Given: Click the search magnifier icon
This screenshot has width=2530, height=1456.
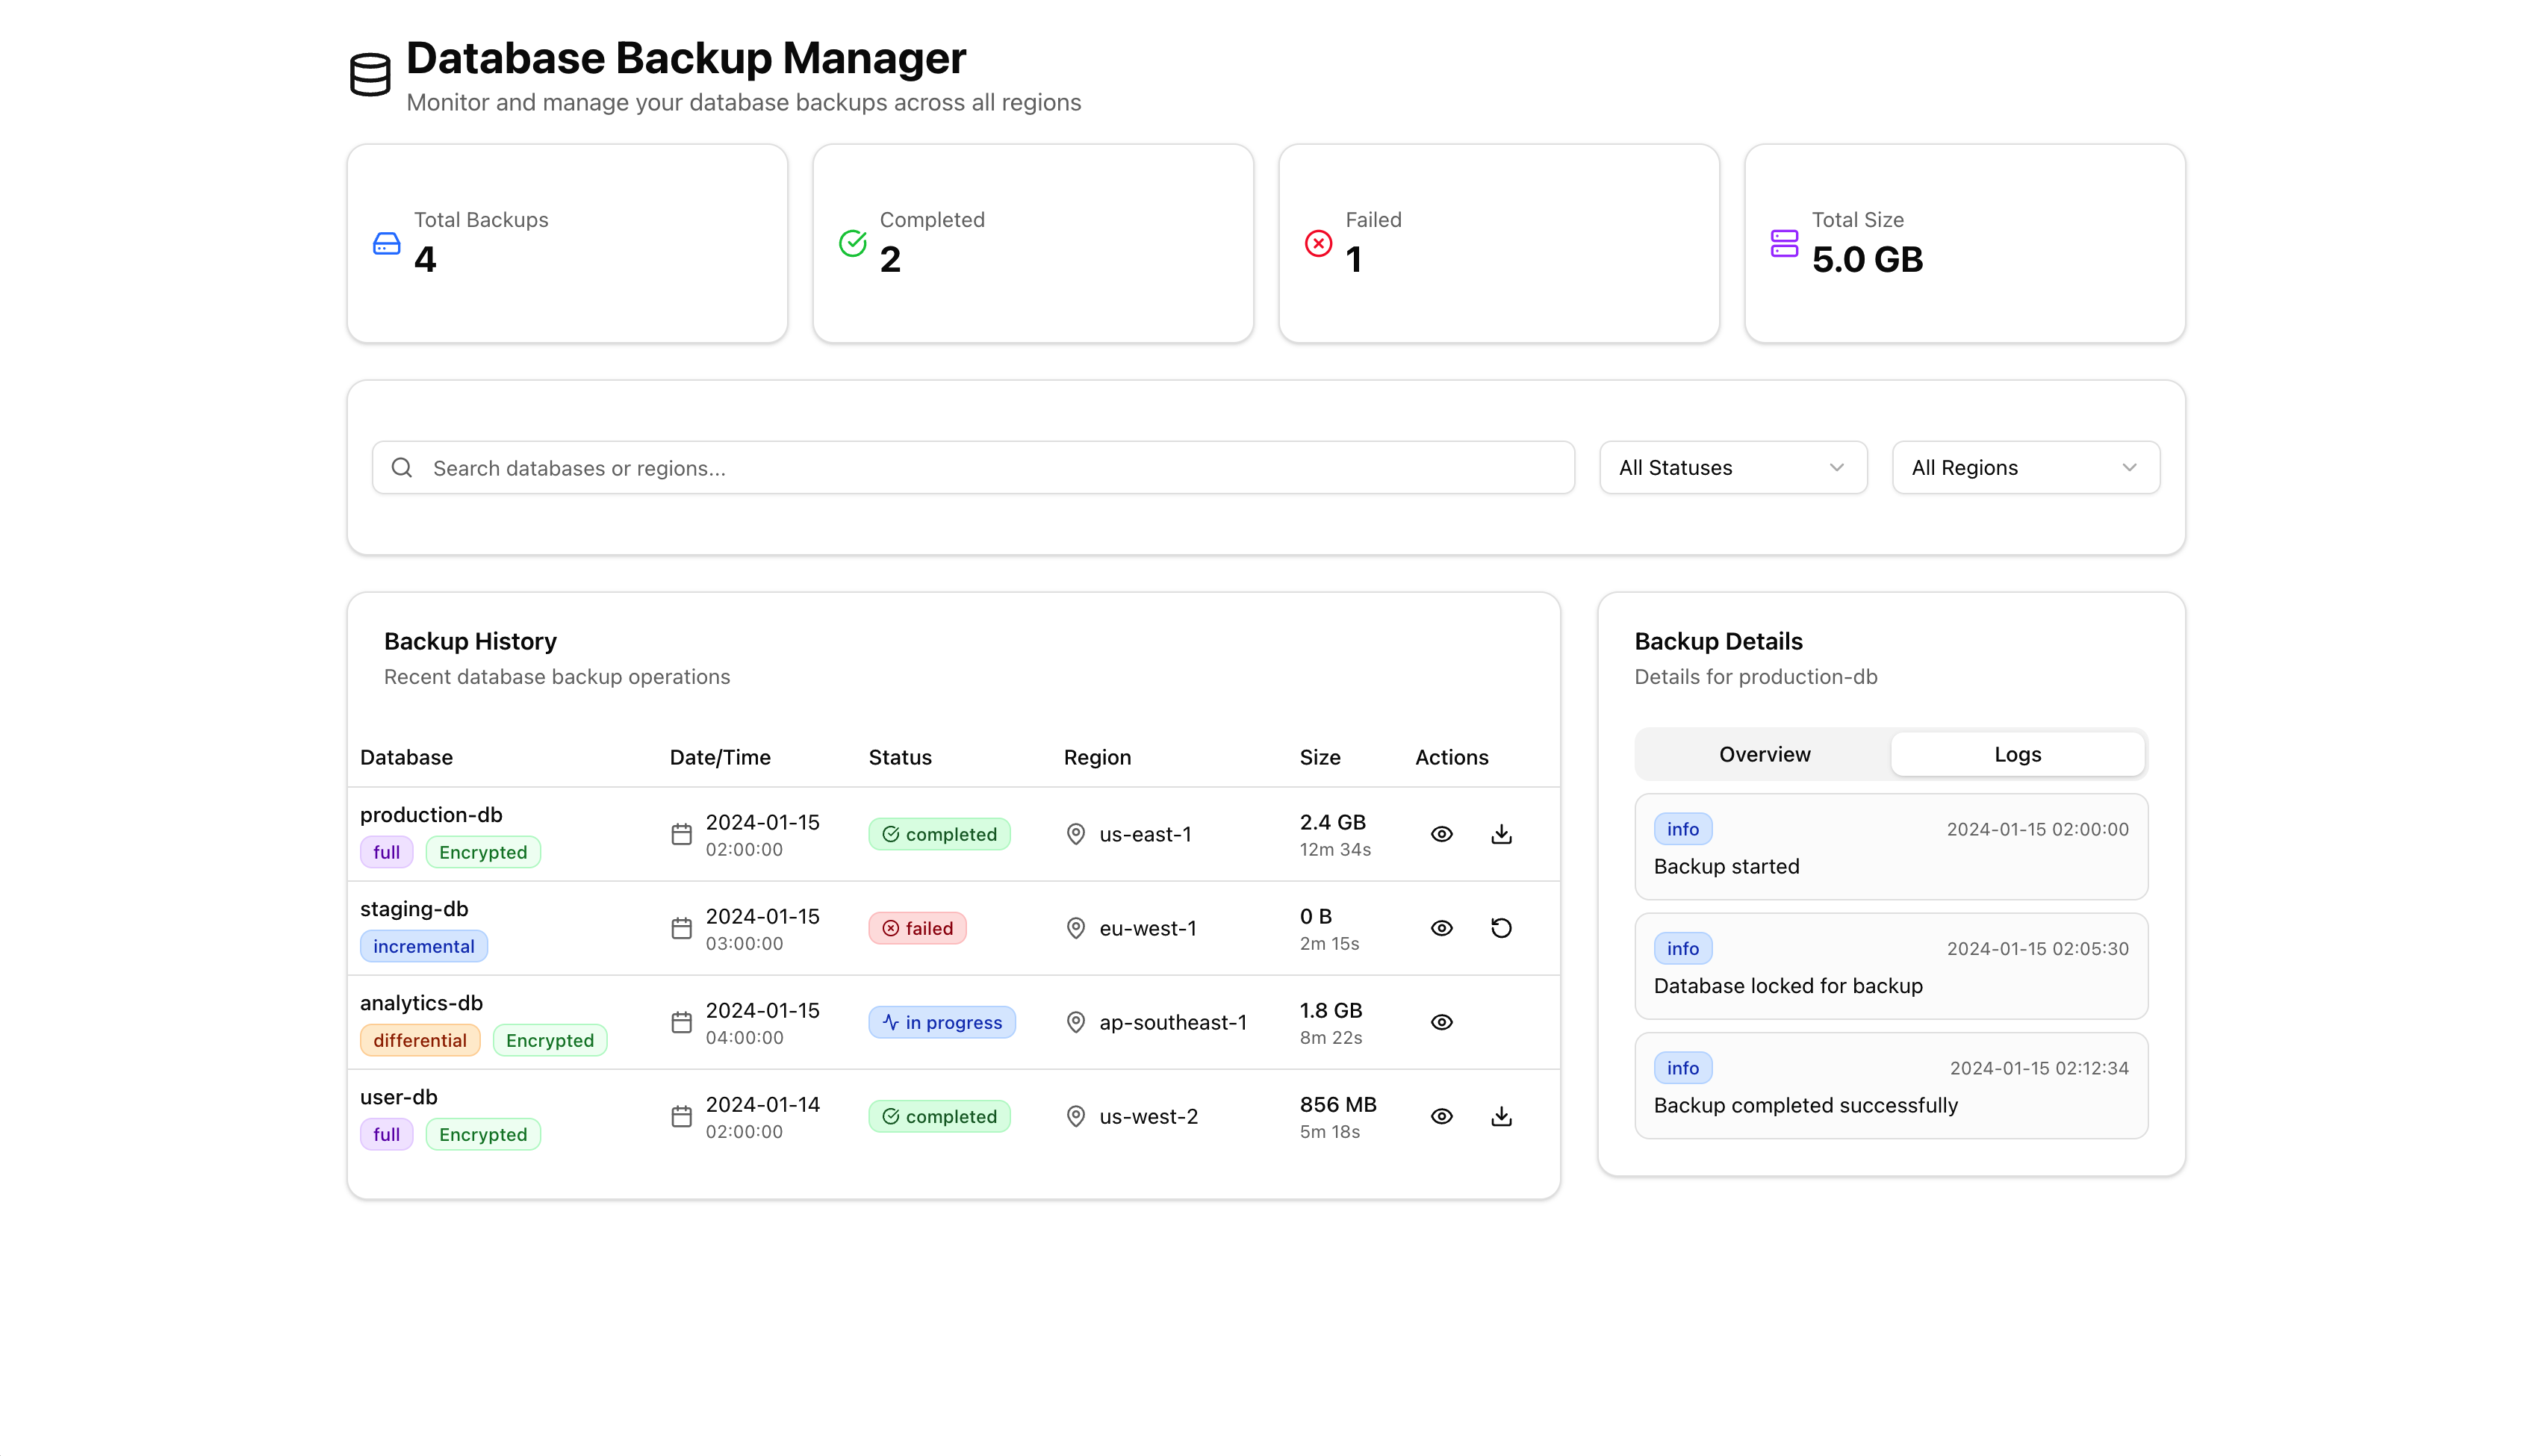Looking at the screenshot, I should pos(402,467).
